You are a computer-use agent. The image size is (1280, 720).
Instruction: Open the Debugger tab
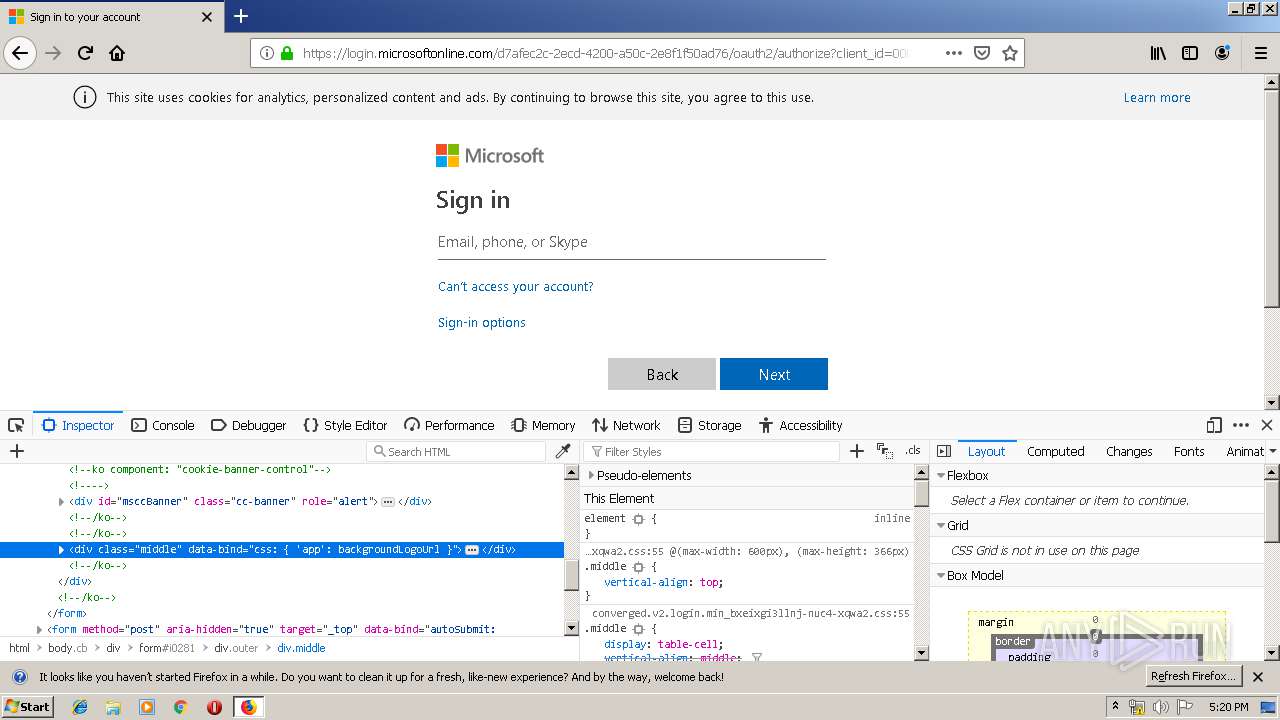[x=249, y=425]
